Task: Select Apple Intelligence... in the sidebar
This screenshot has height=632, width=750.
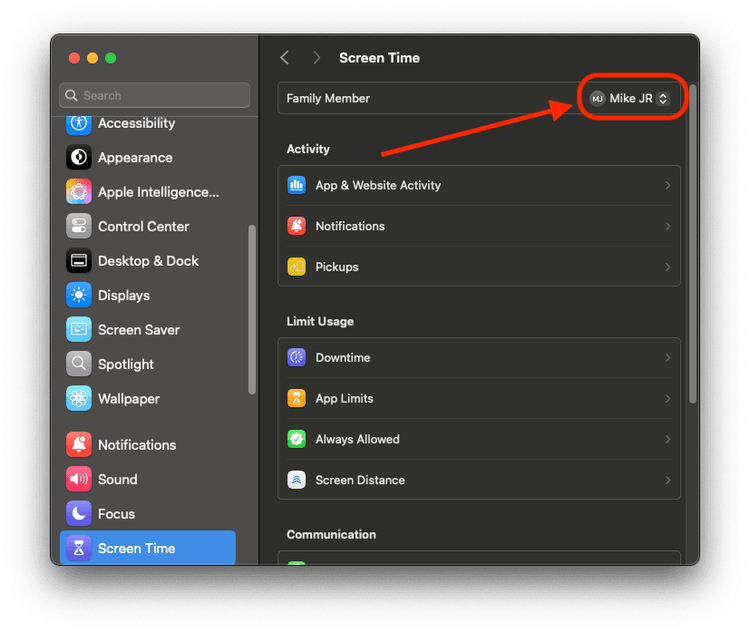Action: [148, 192]
